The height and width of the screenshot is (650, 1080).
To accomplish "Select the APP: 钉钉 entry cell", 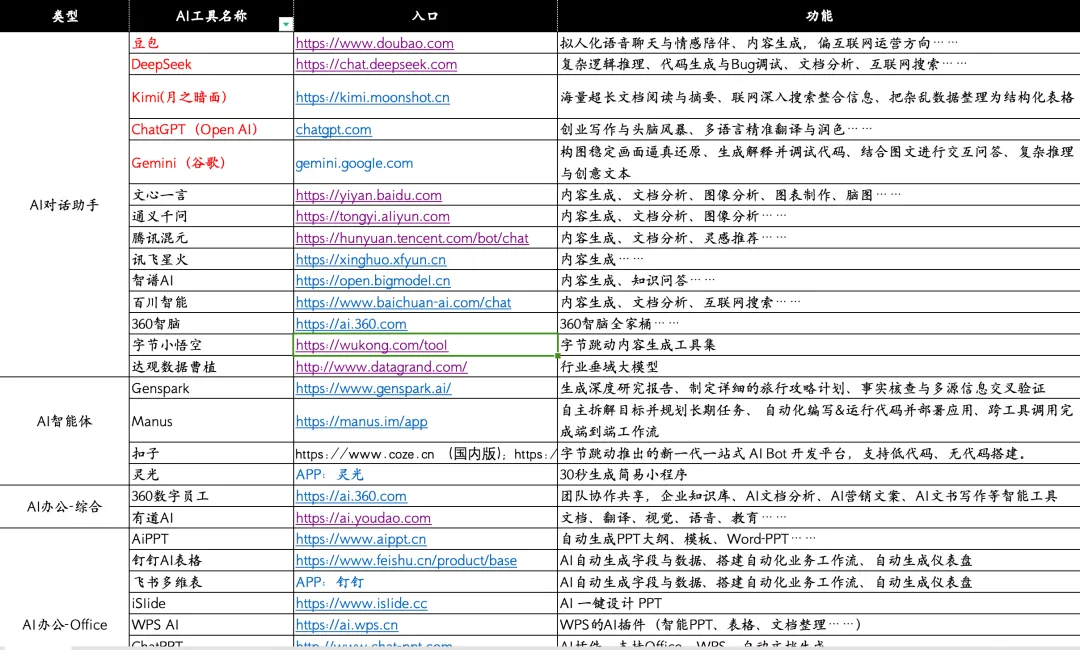I will point(425,583).
